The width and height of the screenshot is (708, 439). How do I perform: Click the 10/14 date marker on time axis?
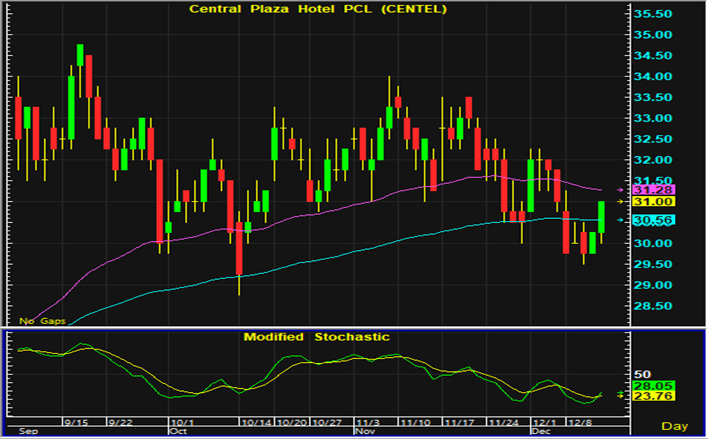click(x=257, y=422)
